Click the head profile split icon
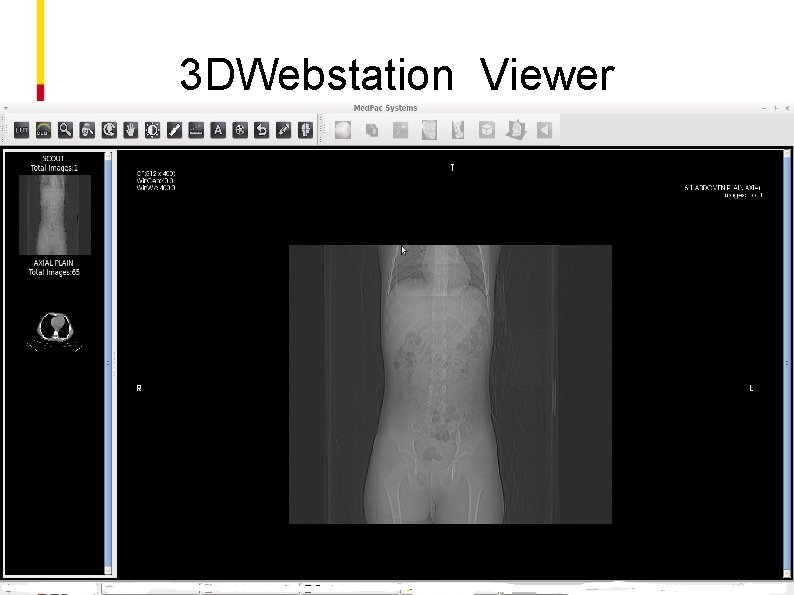The width and height of the screenshot is (794, 595). pos(305,130)
